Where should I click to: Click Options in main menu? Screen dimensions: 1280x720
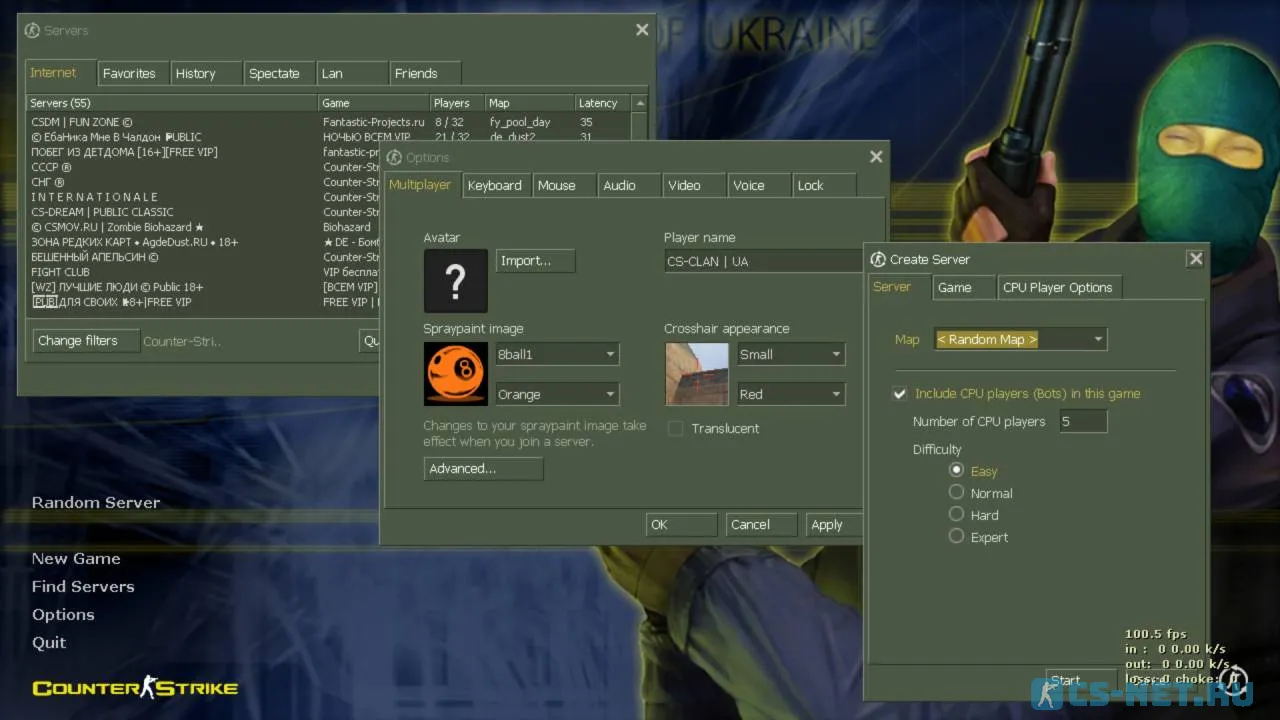tap(63, 615)
